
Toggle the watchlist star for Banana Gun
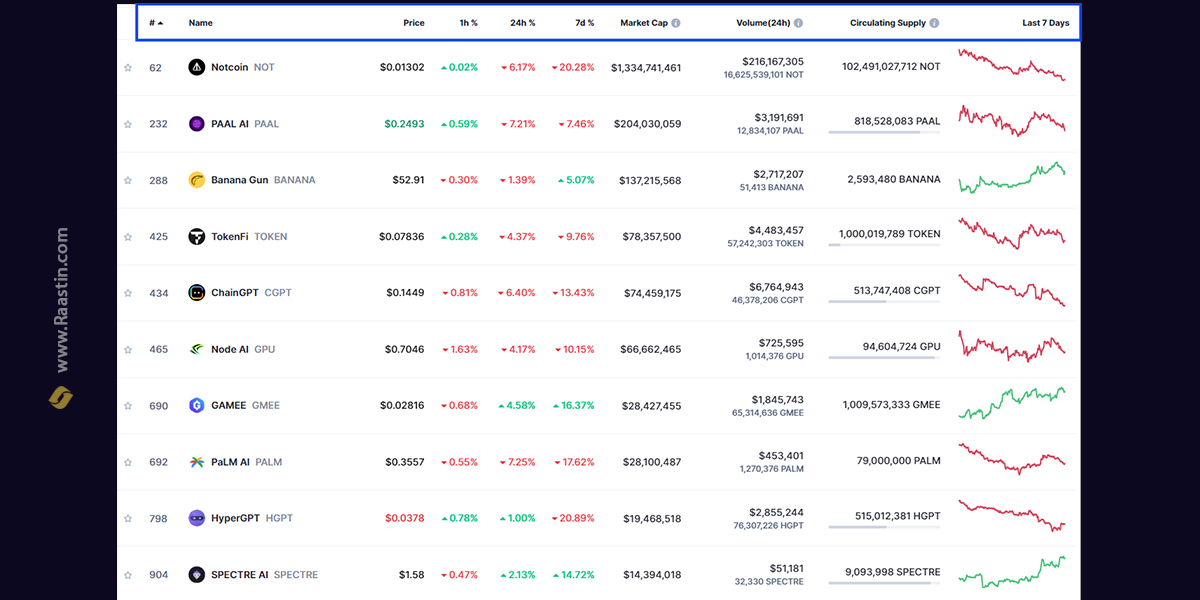click(x=128, y=181)
